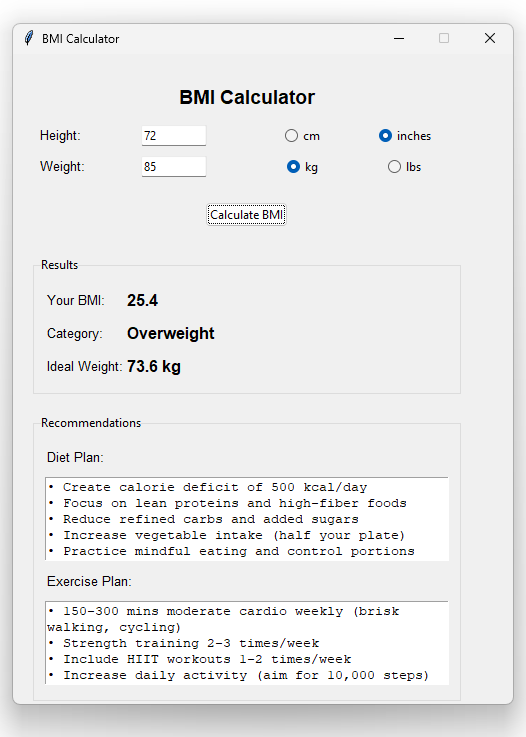Click the disabled maximize button
The height and width of the screenshot is (737, 526).
(444, 38)
